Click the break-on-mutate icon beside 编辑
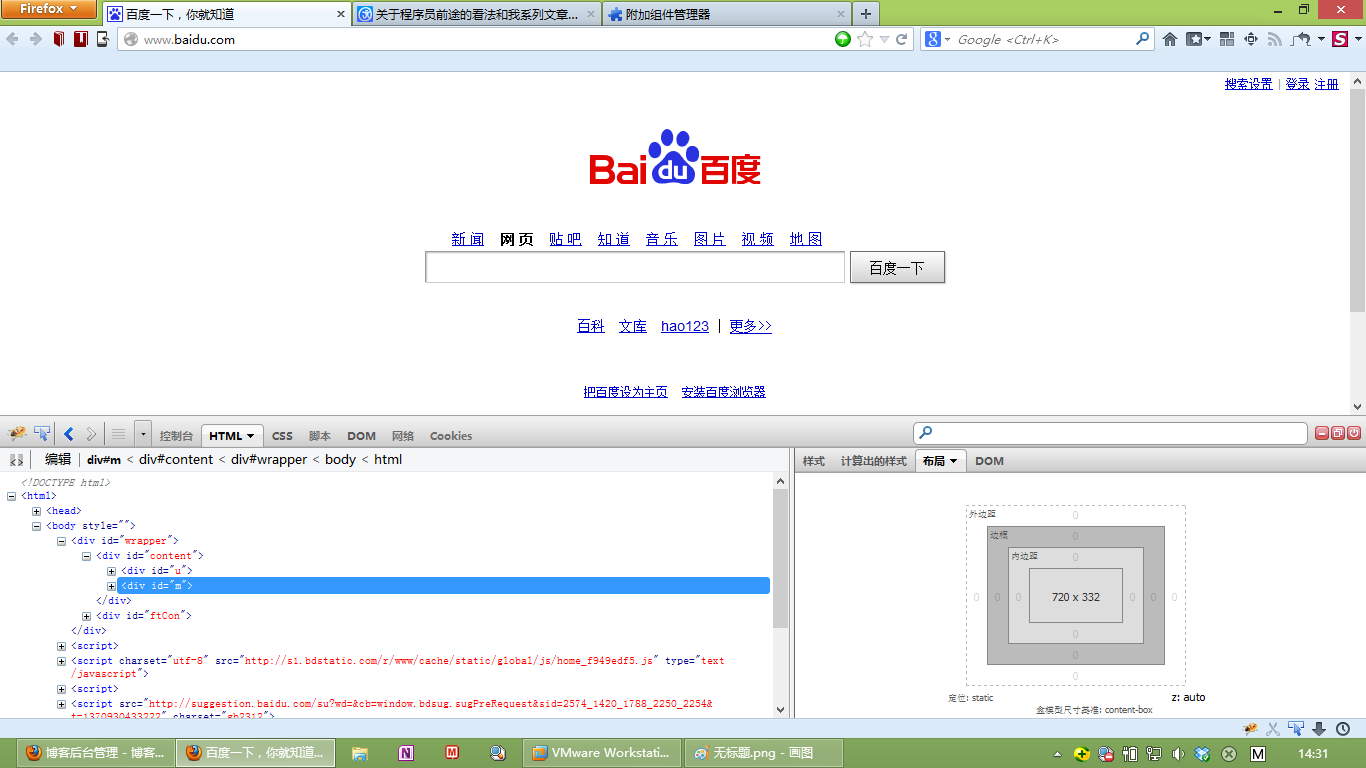 (16, 460)
